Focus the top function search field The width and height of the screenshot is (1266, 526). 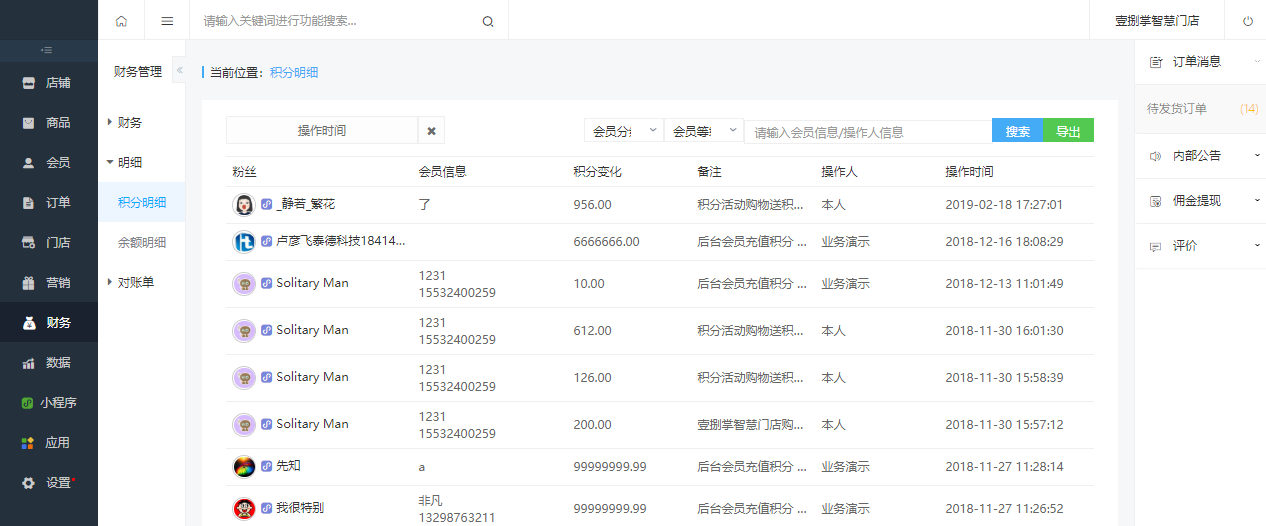(337, 21)
